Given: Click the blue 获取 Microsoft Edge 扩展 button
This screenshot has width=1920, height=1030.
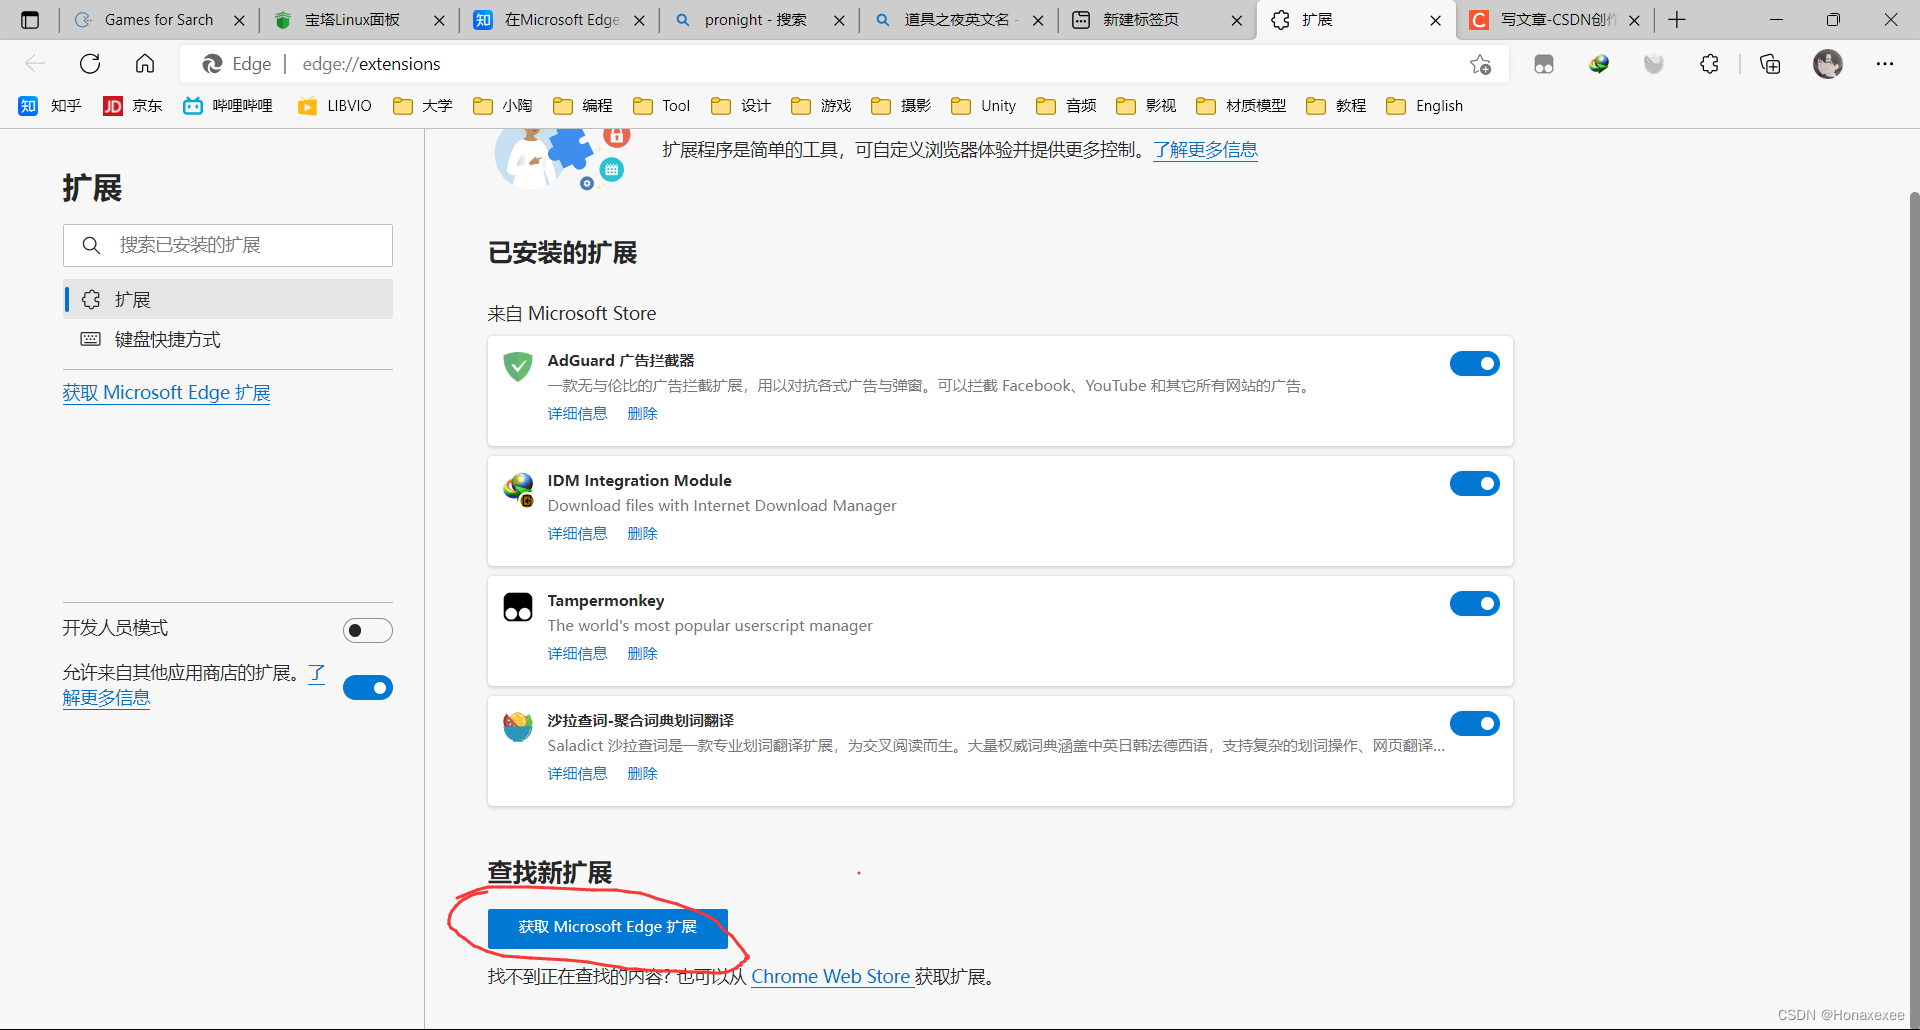Looking at the screenshot, I should click(607, 927).
